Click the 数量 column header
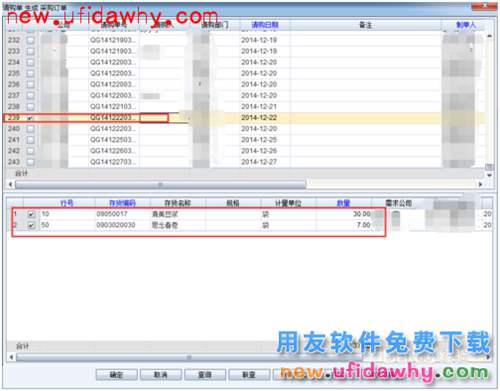 click(x=343, y=203)
